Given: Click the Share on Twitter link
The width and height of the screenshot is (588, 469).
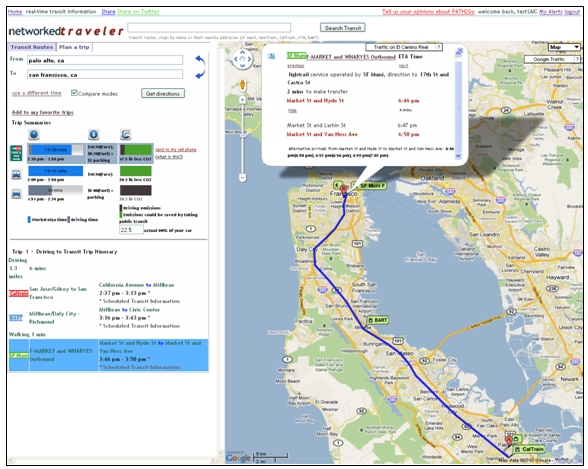Looking at the screenshot, I should point(138,12).
